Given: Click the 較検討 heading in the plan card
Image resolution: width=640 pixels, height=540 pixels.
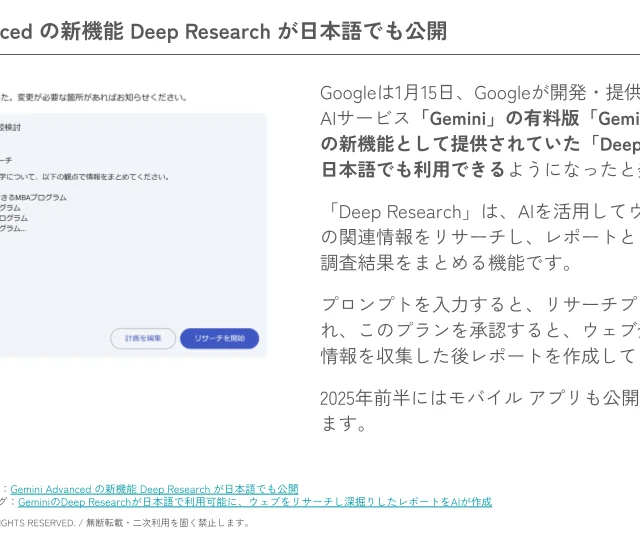Looking at the screenshot, I should [11, 127].
